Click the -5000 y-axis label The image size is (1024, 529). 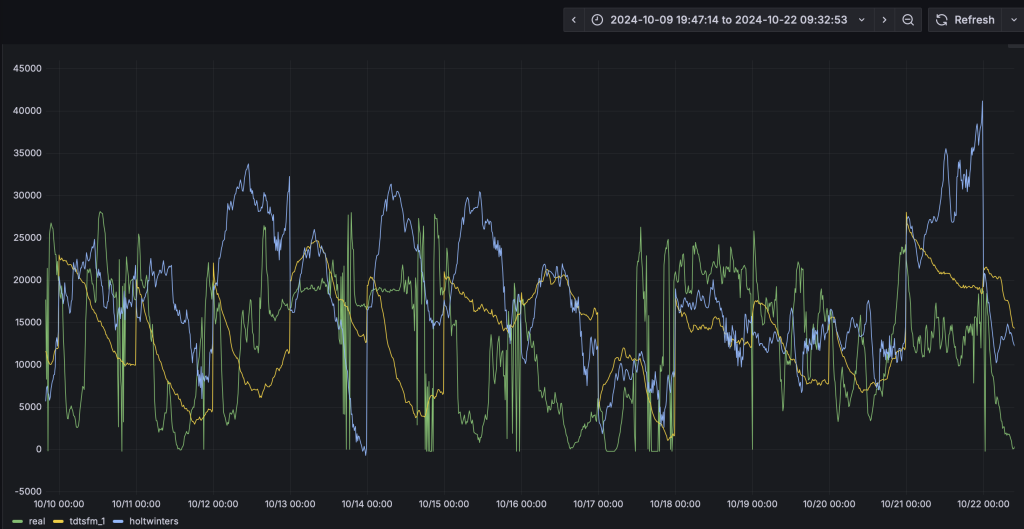(26, 491)
